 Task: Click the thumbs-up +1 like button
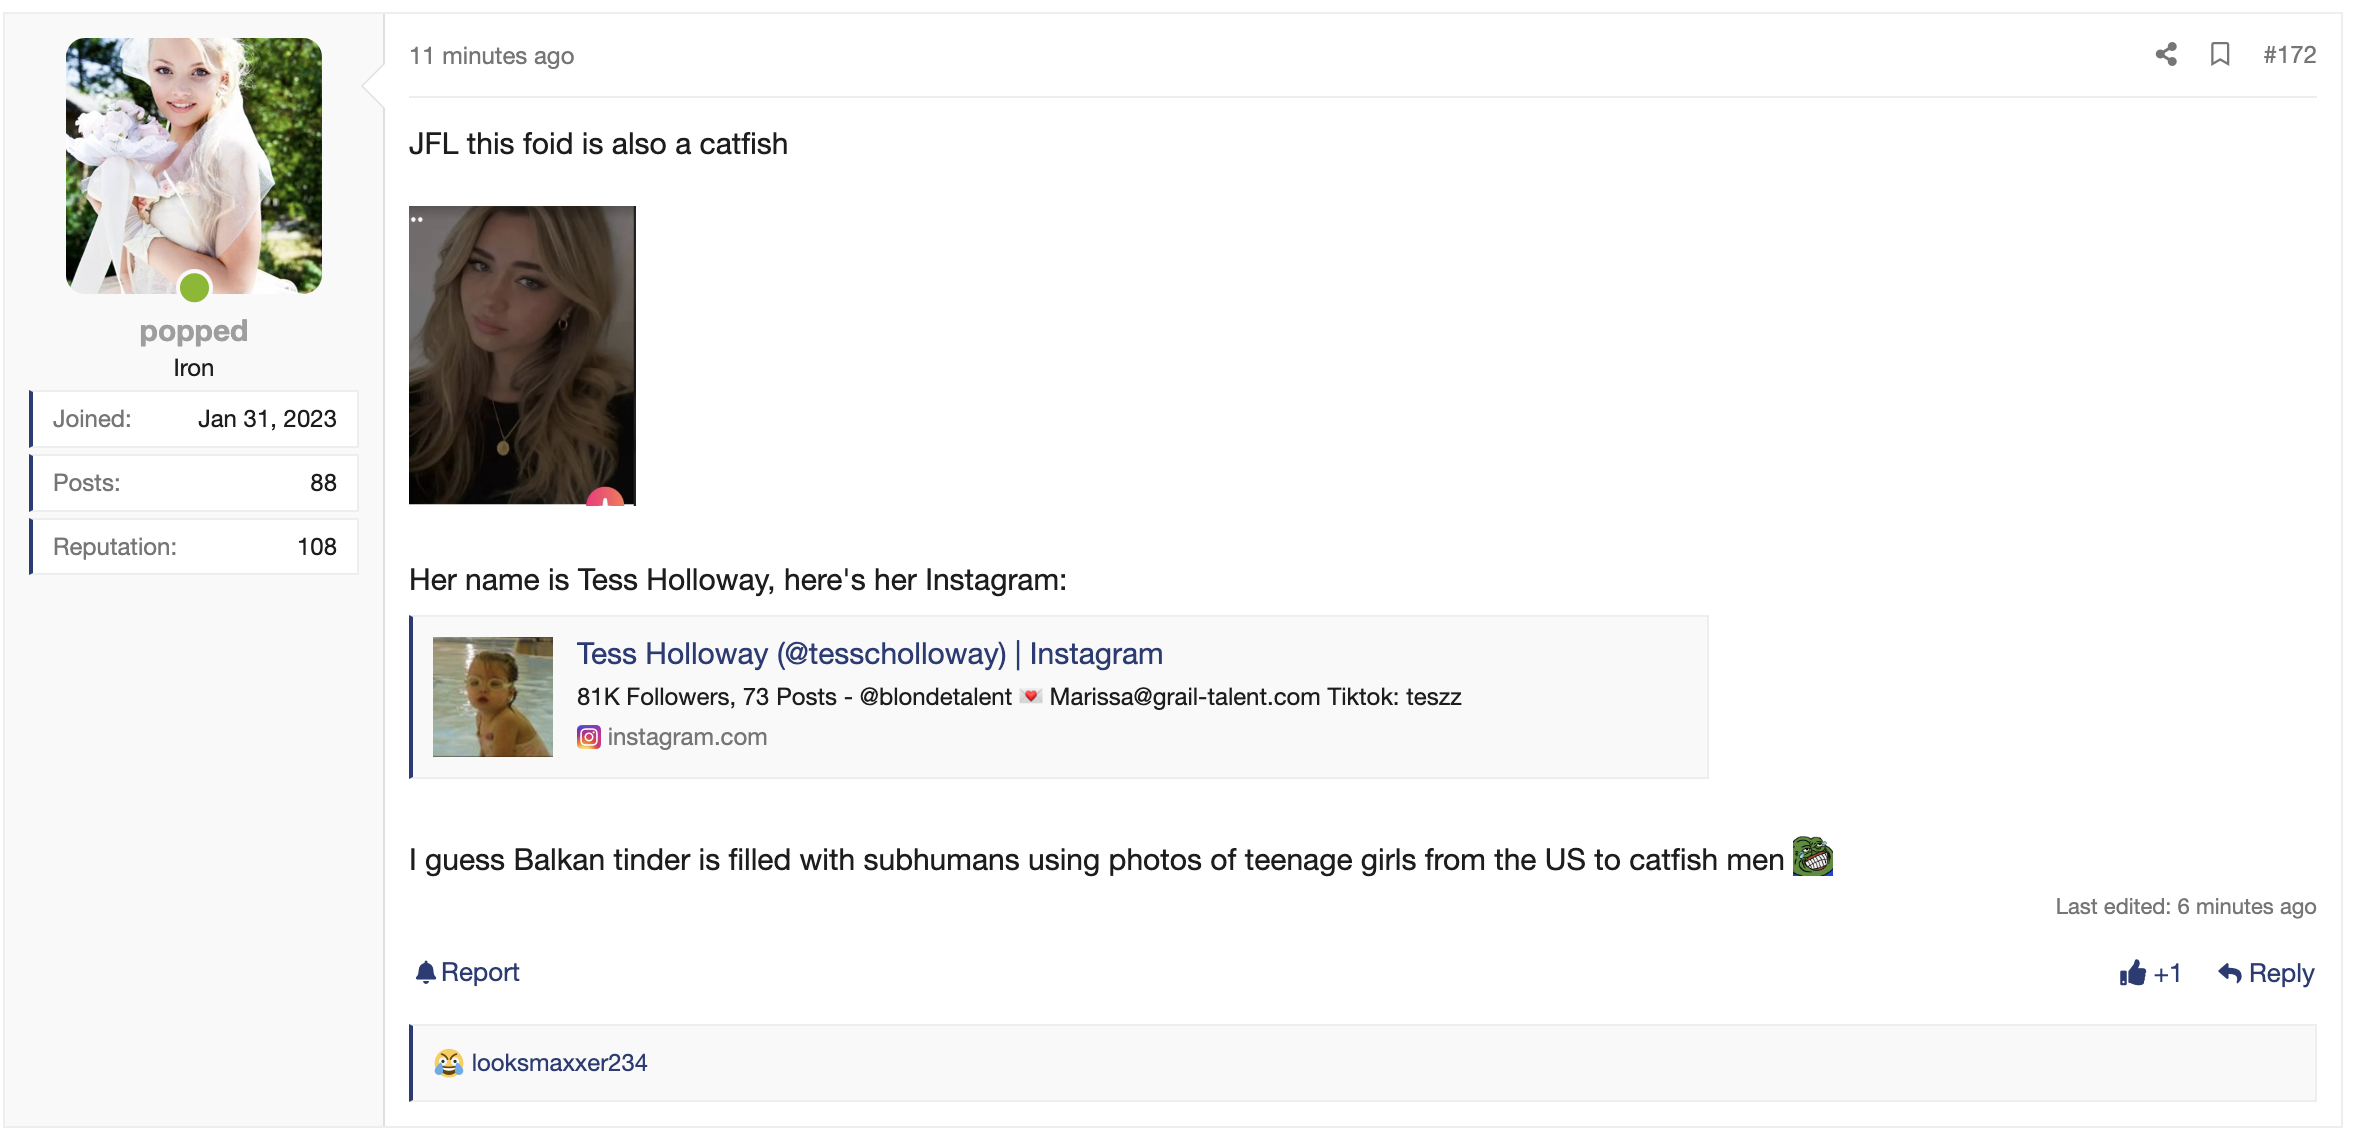[x=2149, y=973]
